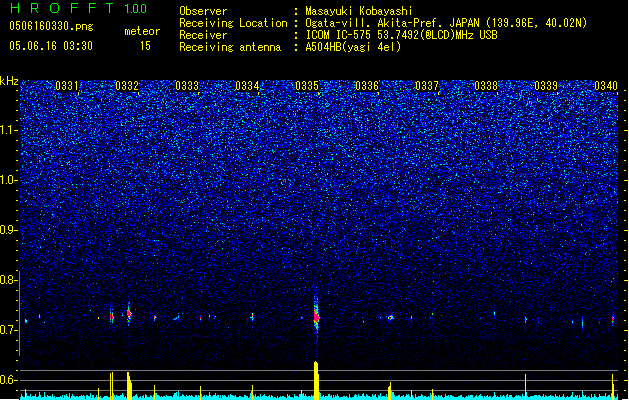The image size is (629, 400).
Task: Click the HROFFT 1.0.0 title text
Action: pyautogui.click(x=79, y=8)
